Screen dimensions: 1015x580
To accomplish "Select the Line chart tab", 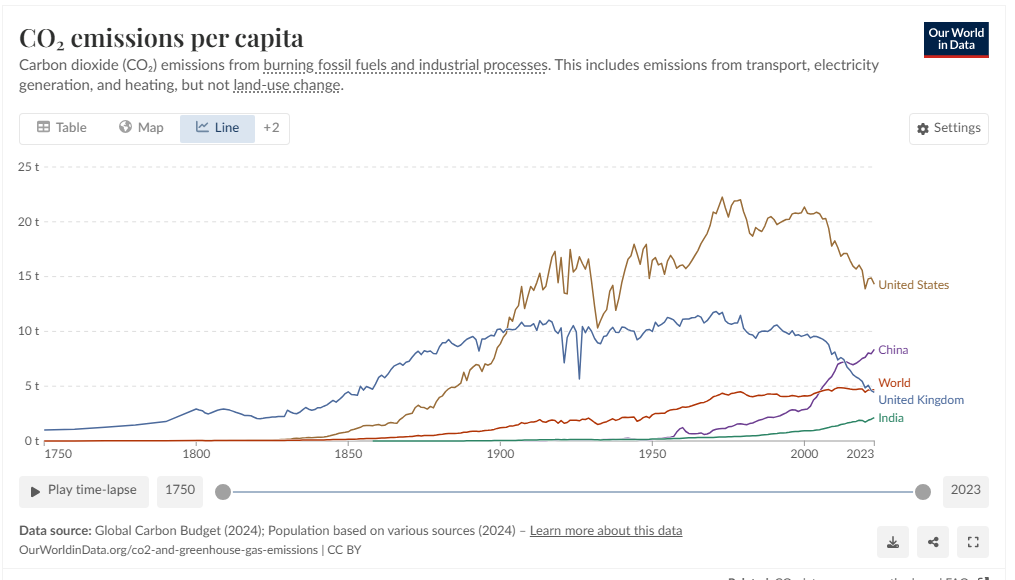I will click(217, 128).
